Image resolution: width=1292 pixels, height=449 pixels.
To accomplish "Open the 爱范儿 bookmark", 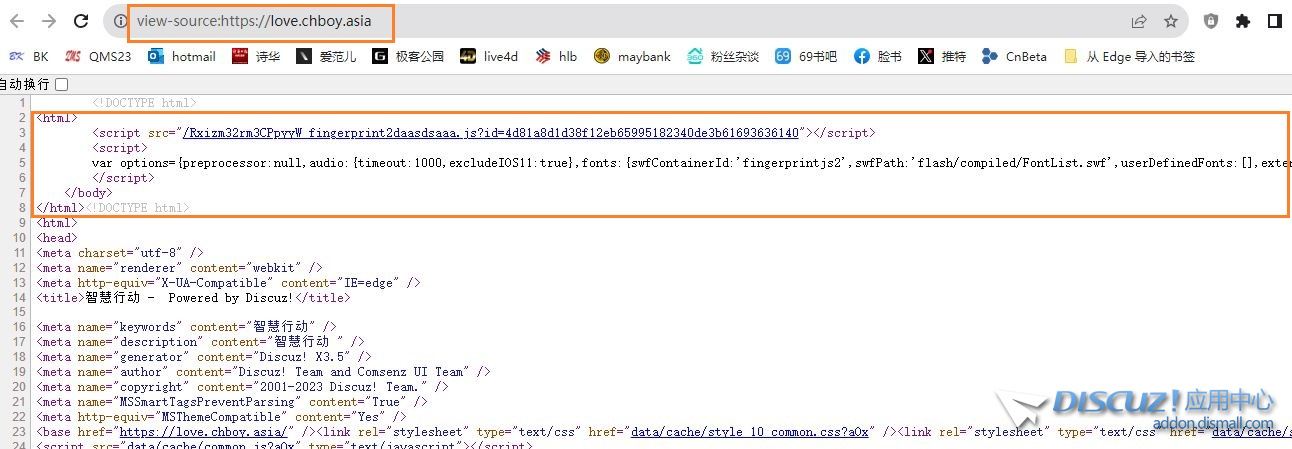I will [326, 57].
